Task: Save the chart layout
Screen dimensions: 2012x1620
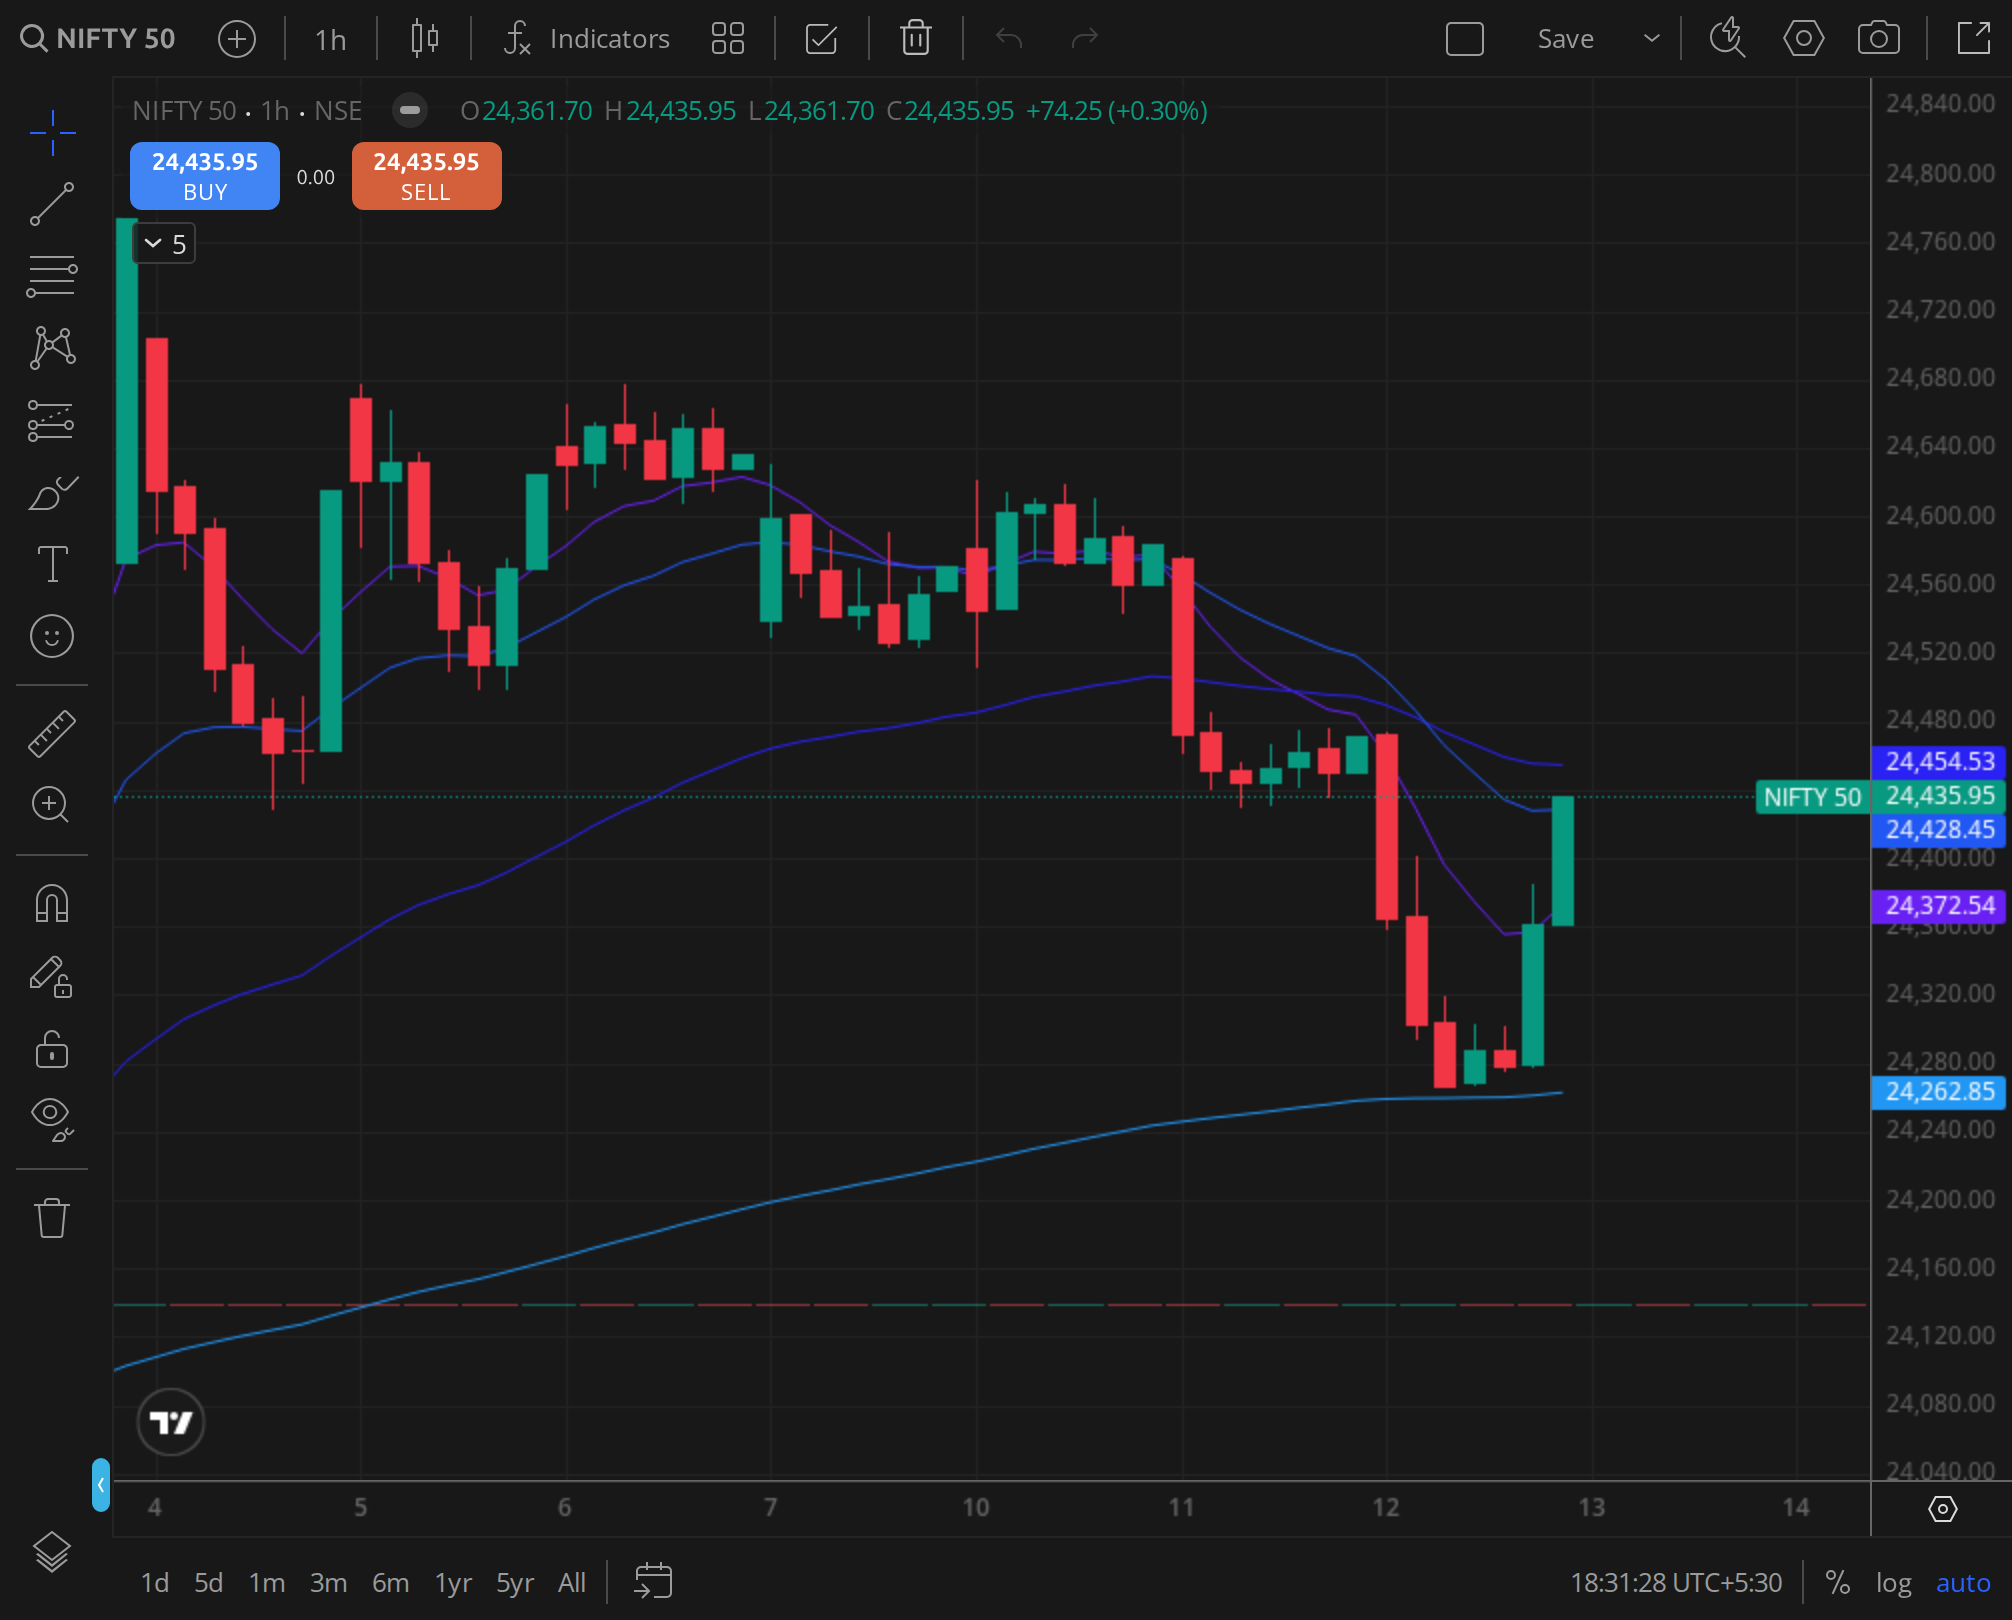Action: pyautogui.click(x=1565, y=39)
